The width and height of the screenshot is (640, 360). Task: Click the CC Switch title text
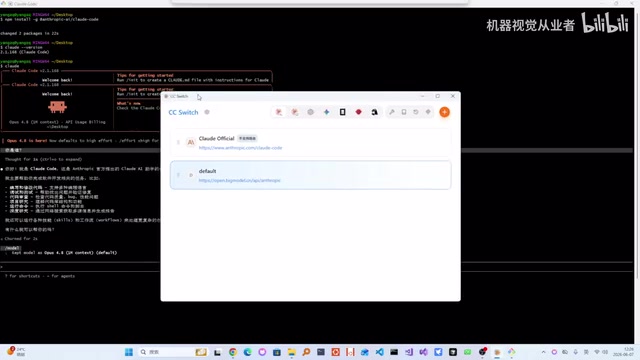point(183,112)
